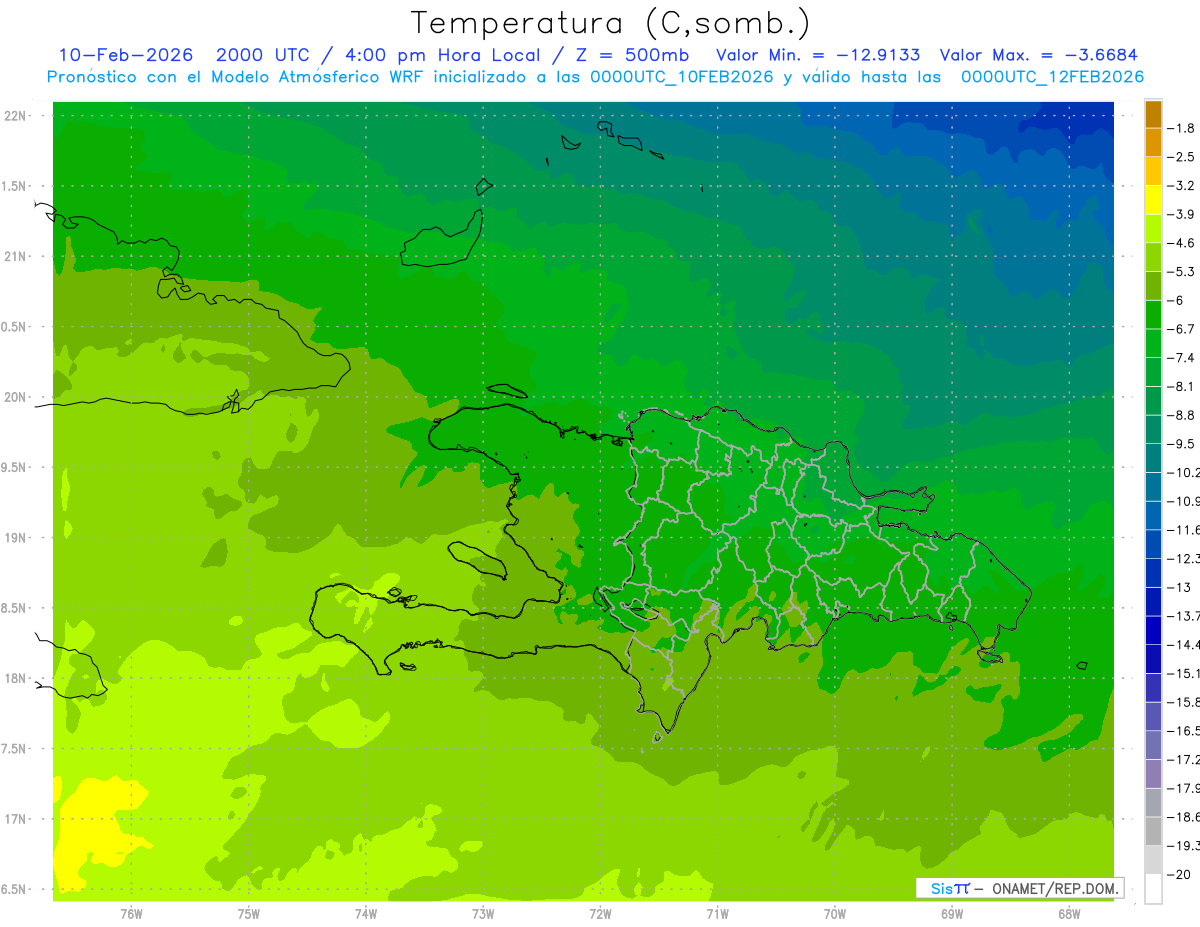Screen dimensions: 1200x927
Task: Click the '0000UTC_12FEB2026' valid-until time
Action: click(1052, 77)
